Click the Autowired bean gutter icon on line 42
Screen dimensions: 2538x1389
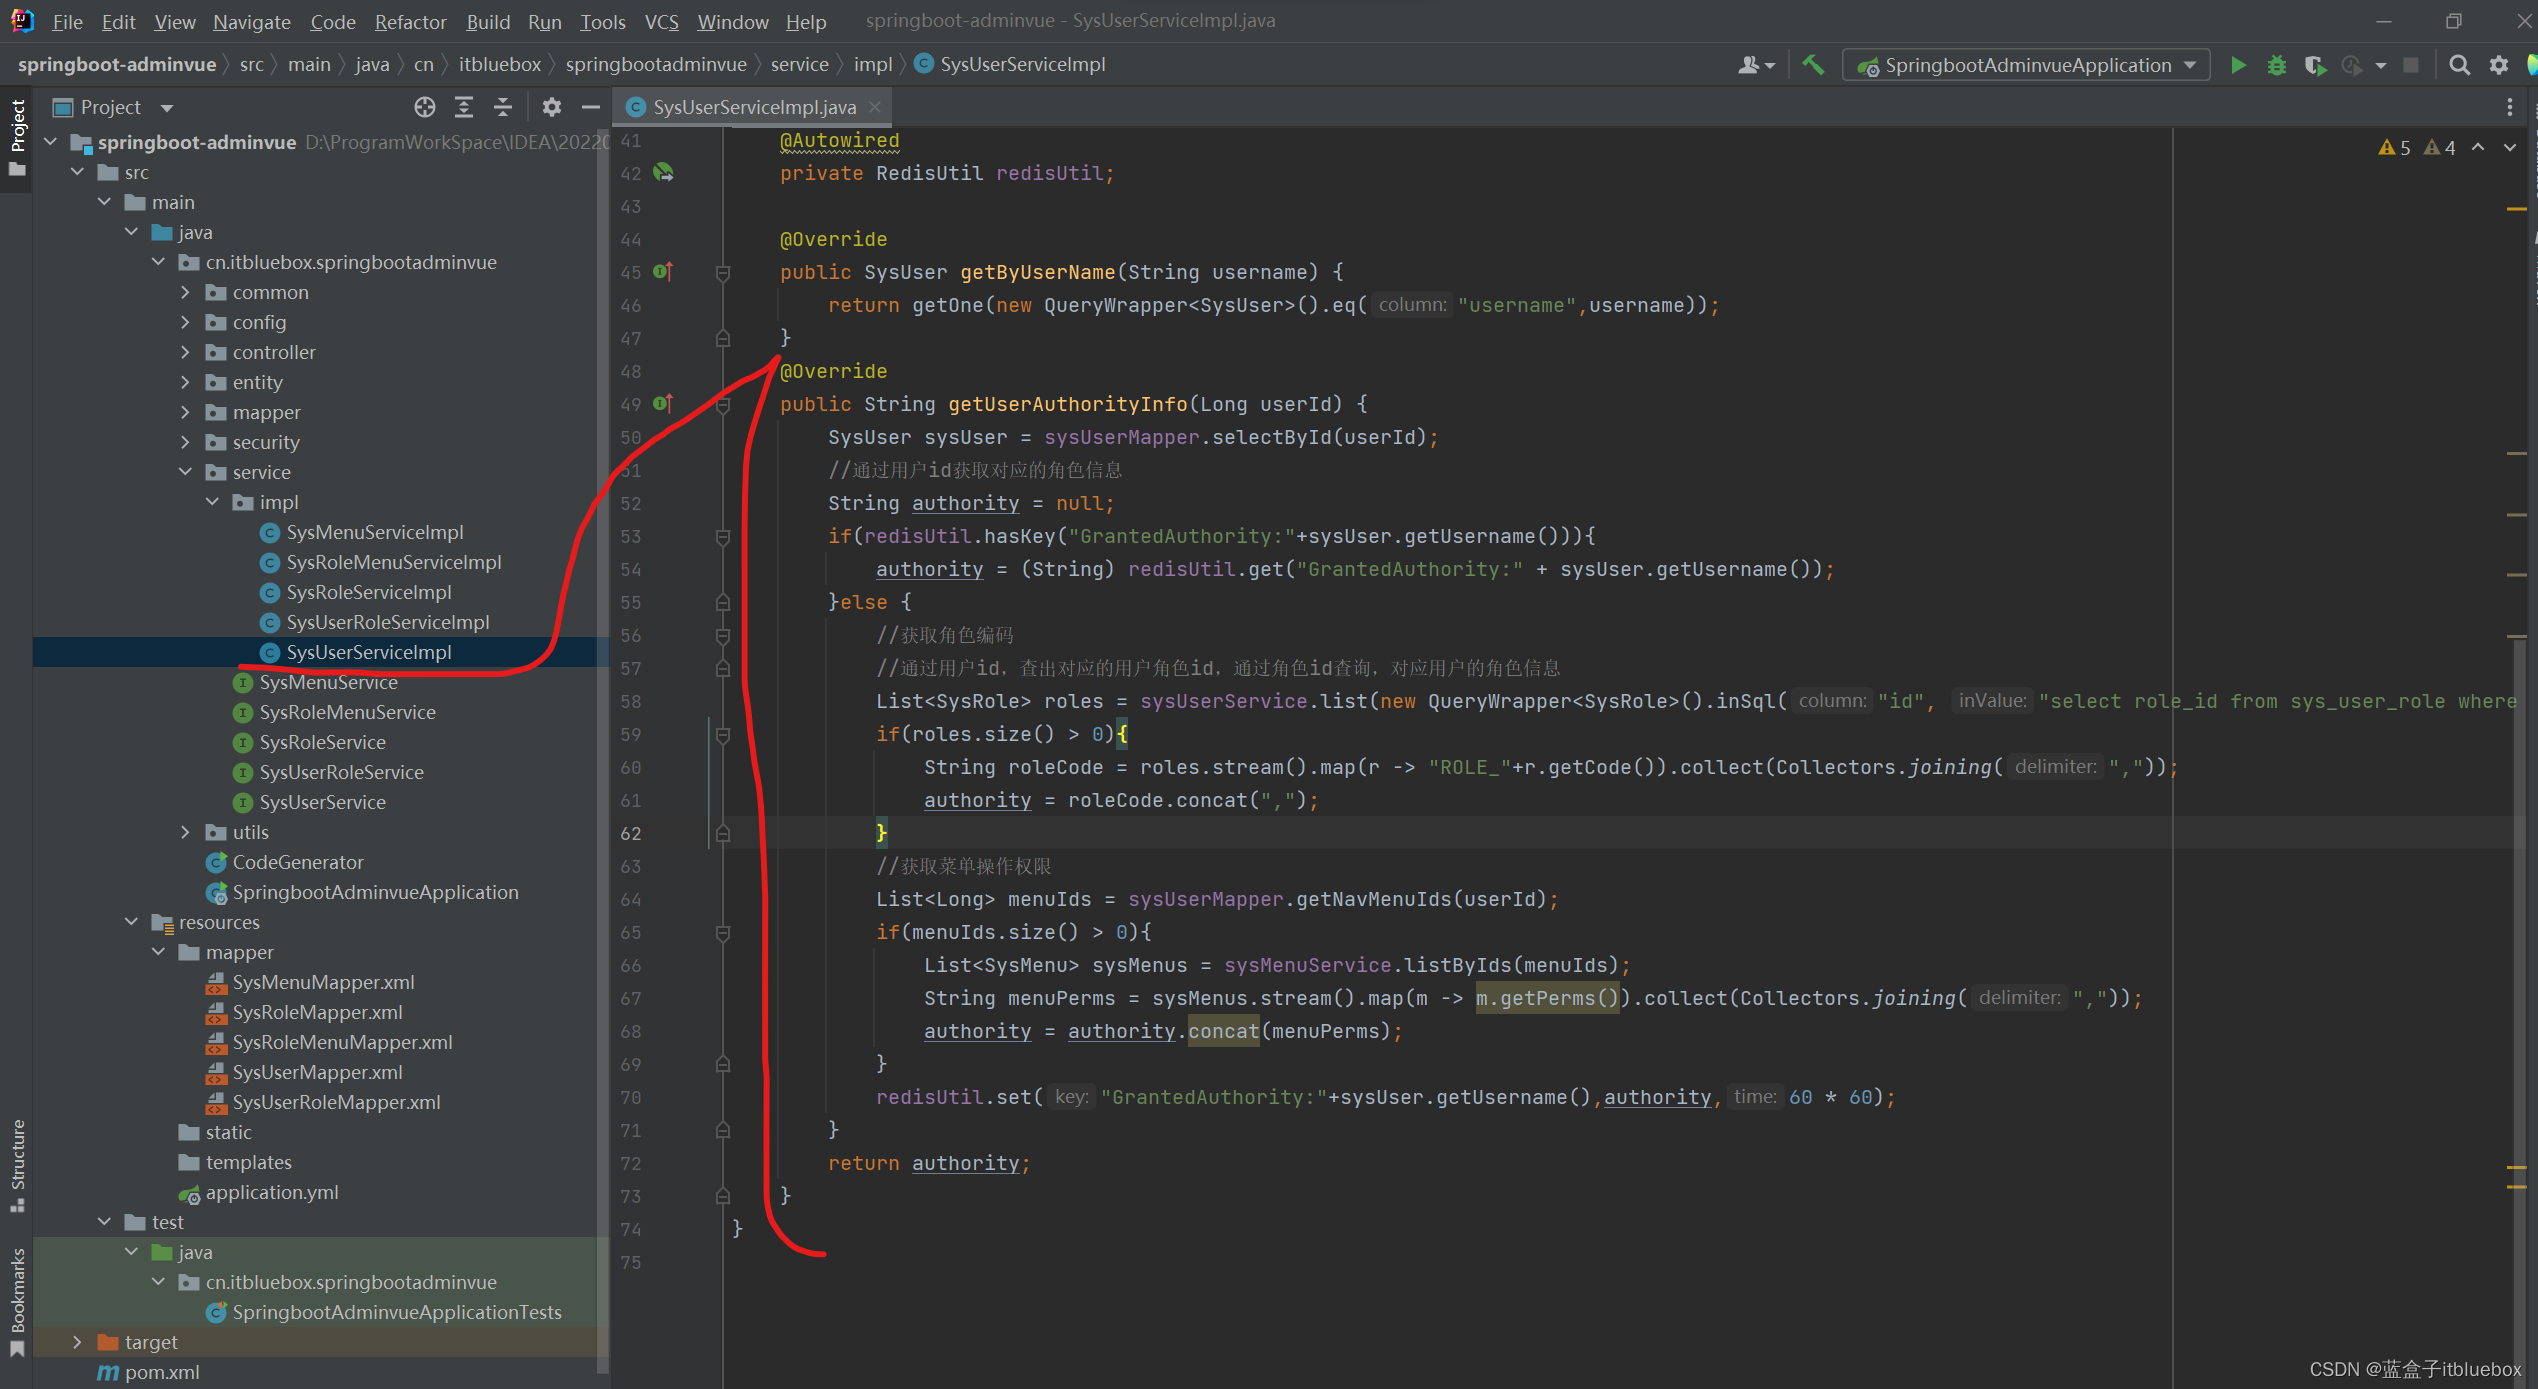[x=663, y=173]
